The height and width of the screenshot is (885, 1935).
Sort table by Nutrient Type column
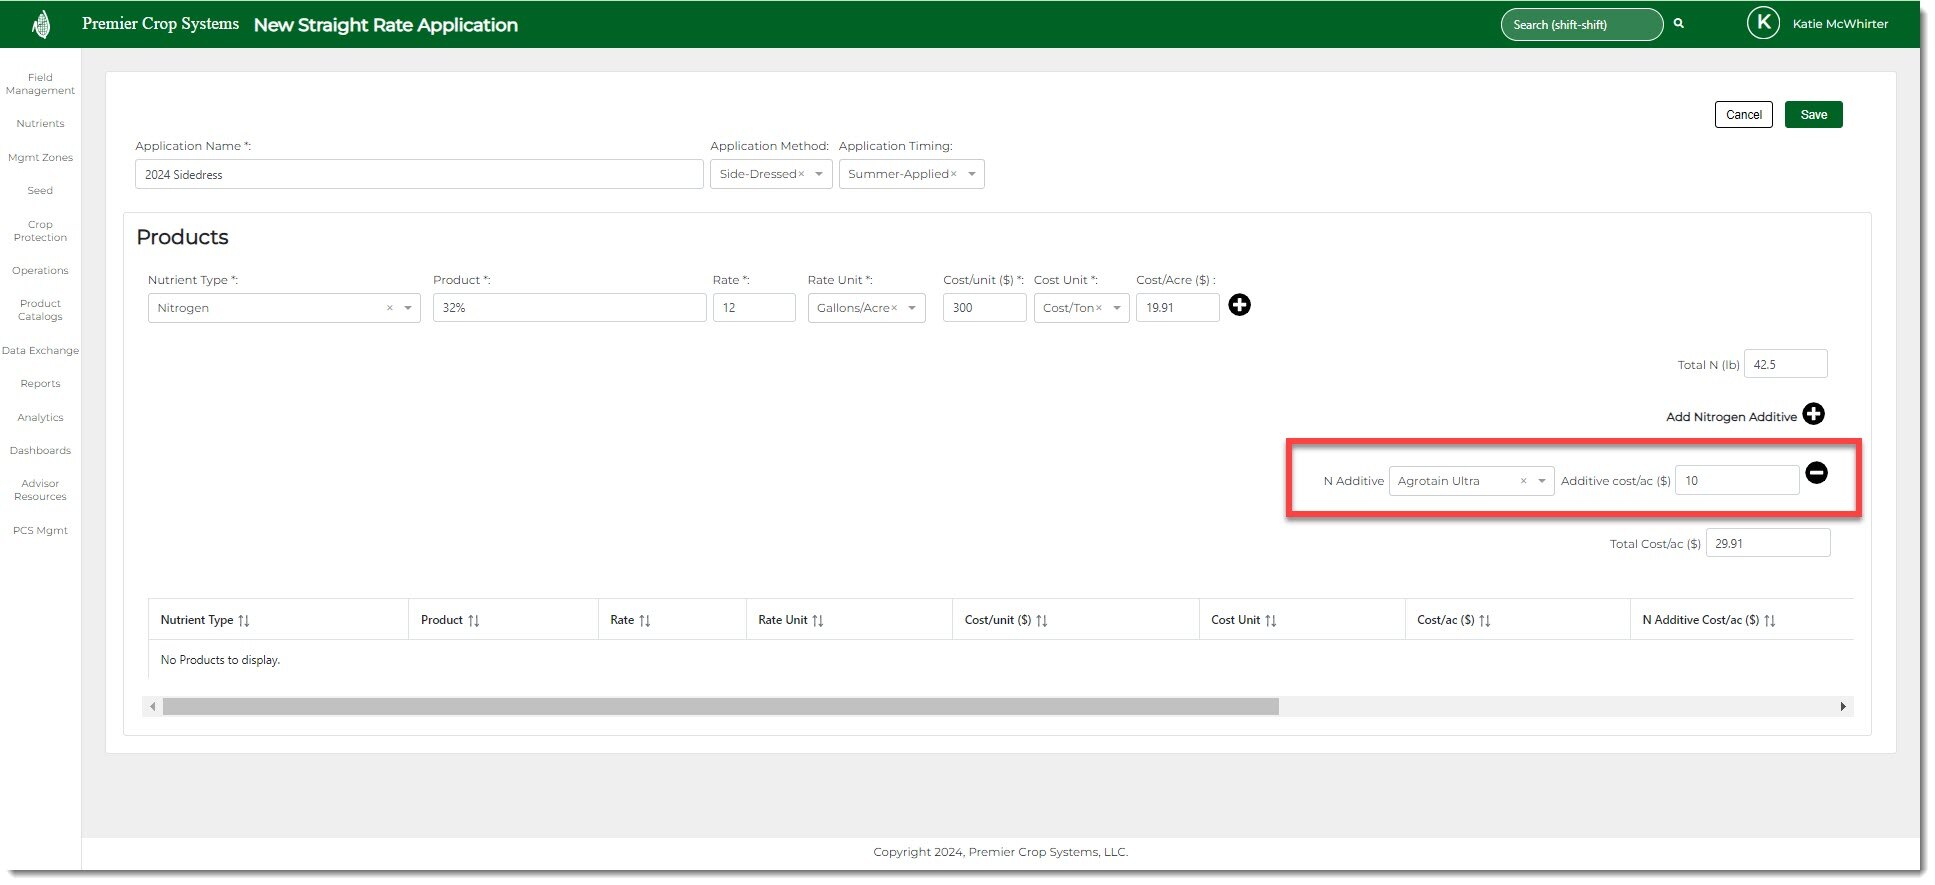pos(244,621)
